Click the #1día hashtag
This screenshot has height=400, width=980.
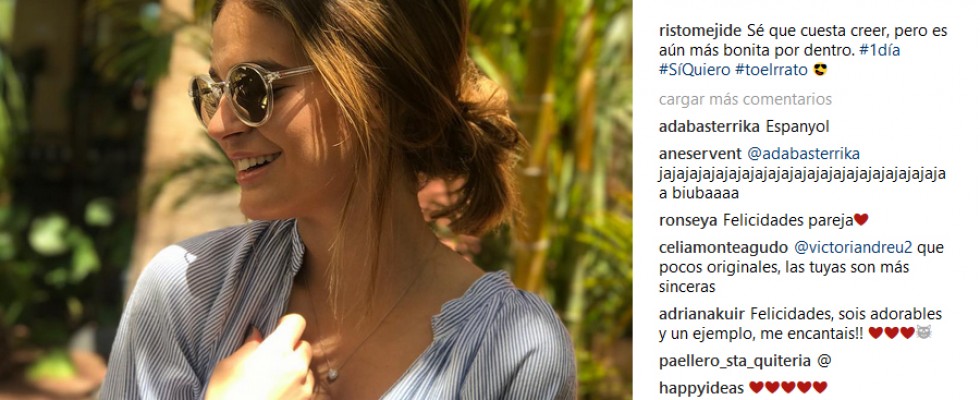(x=880, y=51)
